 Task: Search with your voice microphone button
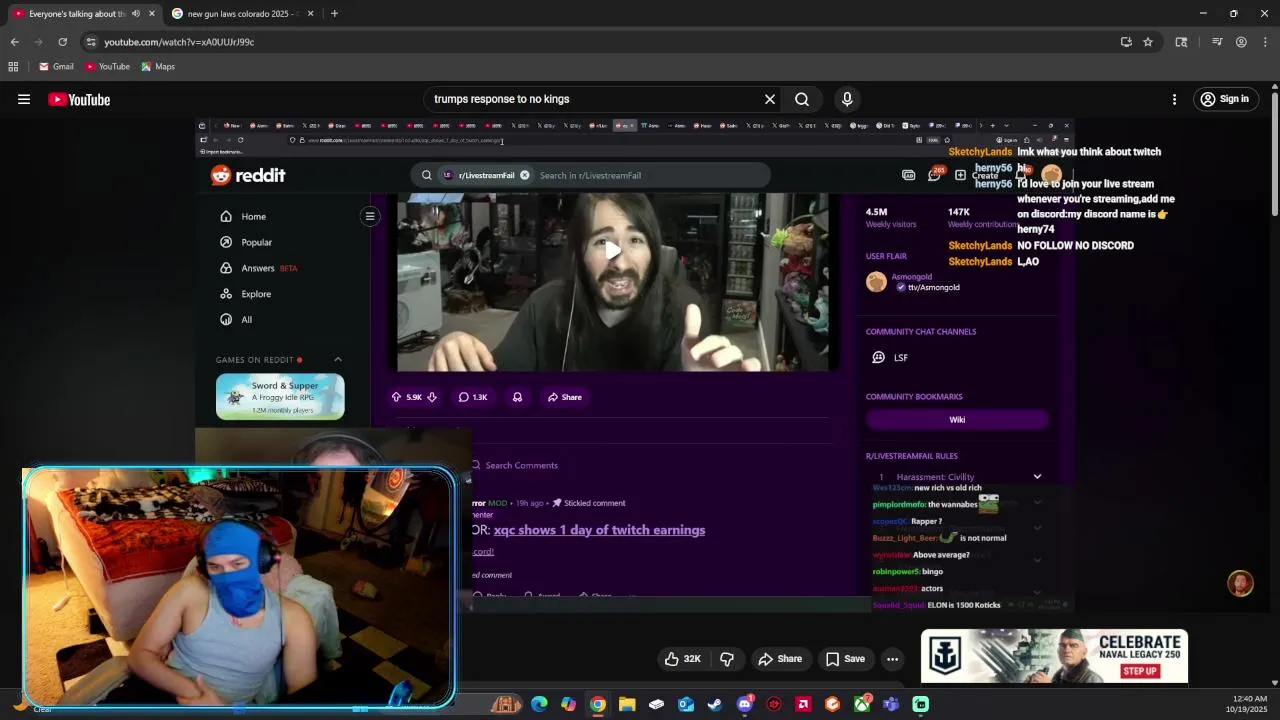pos(847,99)
